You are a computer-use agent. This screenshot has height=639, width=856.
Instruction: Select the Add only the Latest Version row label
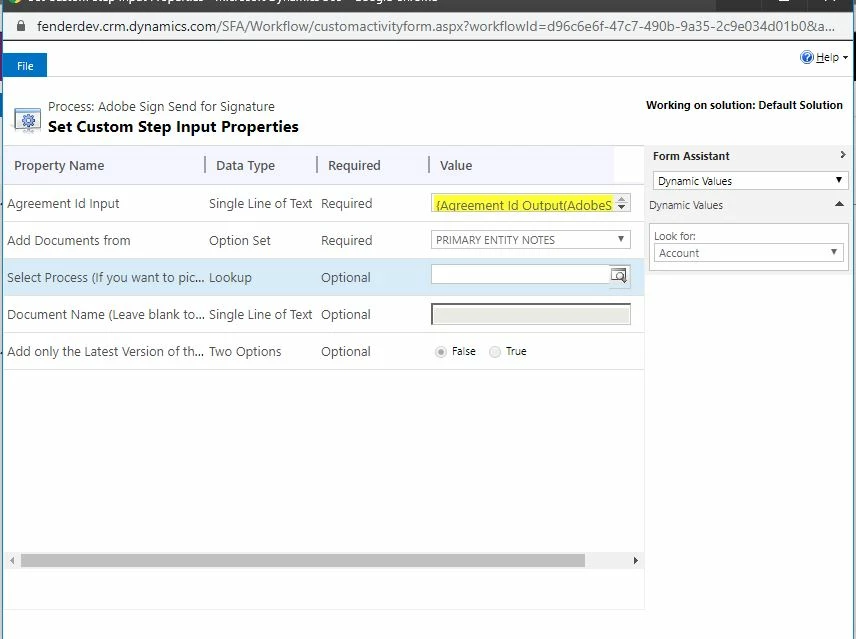pyautogui.click(x=105, y=352)
